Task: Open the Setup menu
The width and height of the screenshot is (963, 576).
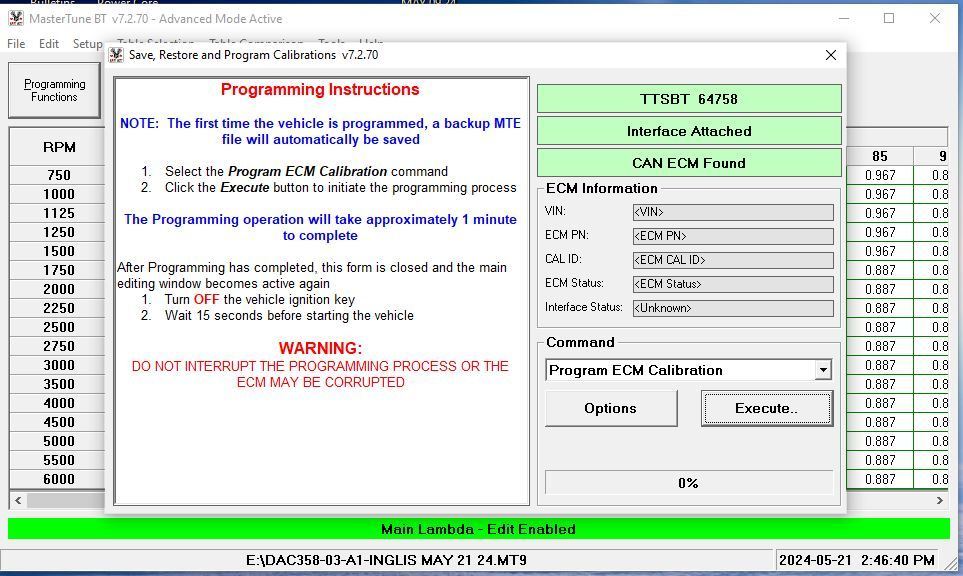Action: point(87,44)
